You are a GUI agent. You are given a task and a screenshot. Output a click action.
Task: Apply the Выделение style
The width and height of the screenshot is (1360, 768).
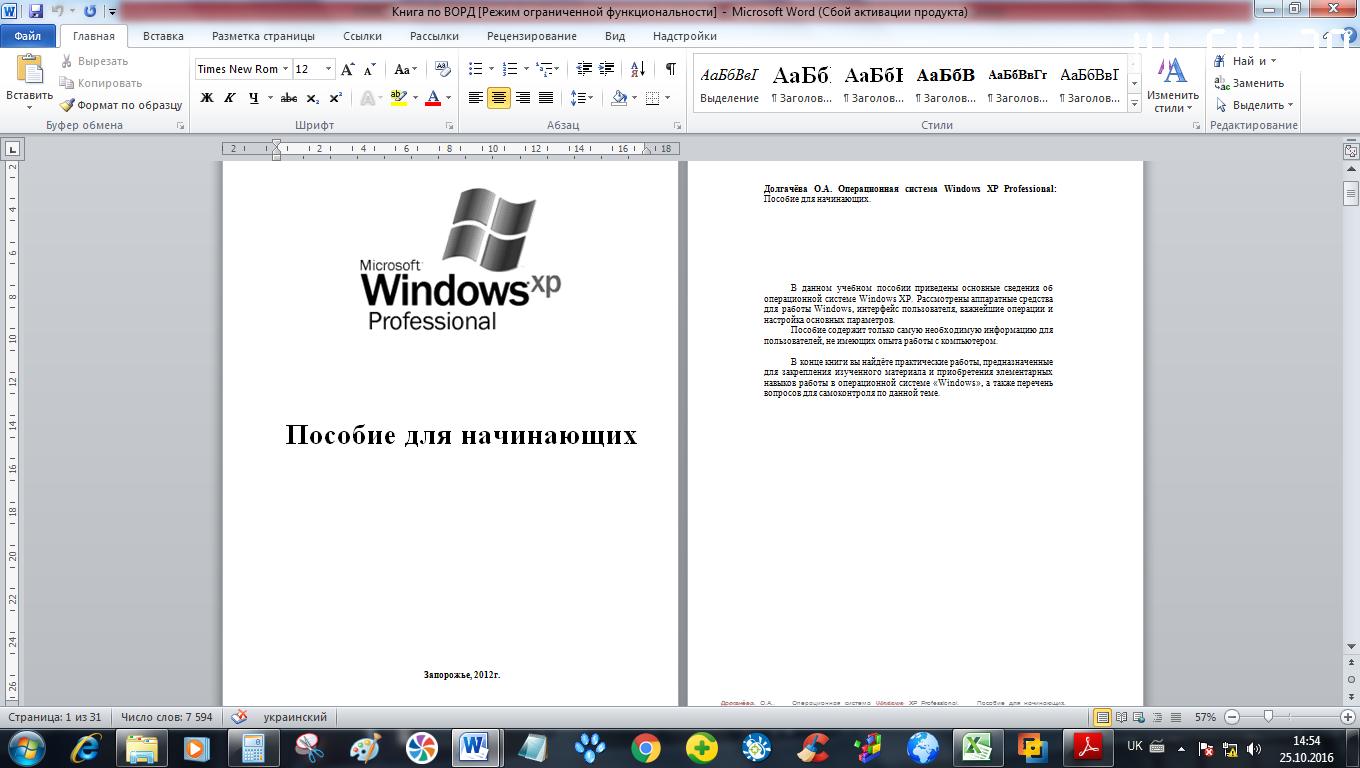tap(729, 83)
